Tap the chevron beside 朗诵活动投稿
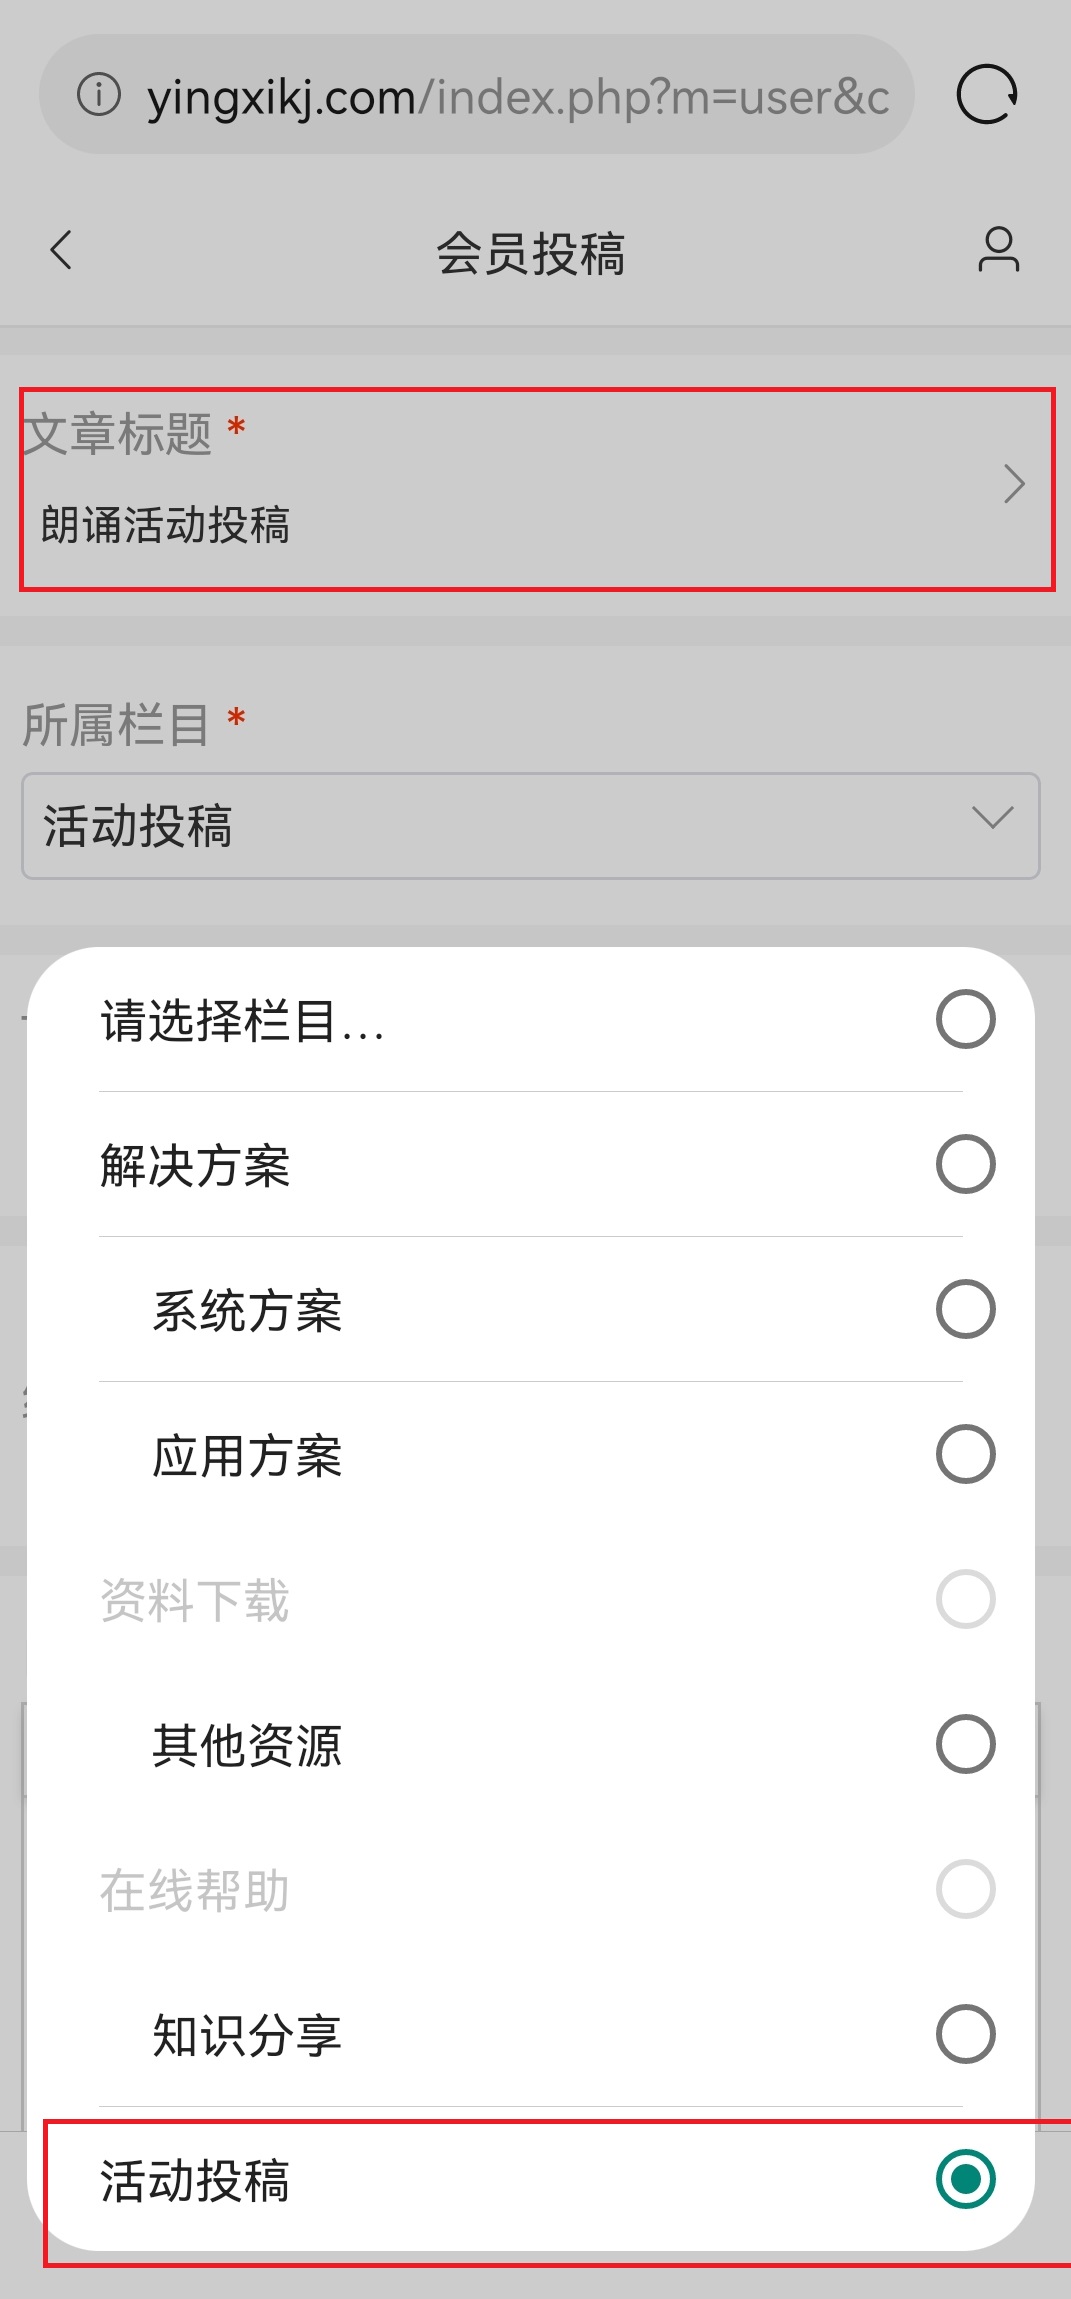 (1014, 484)
